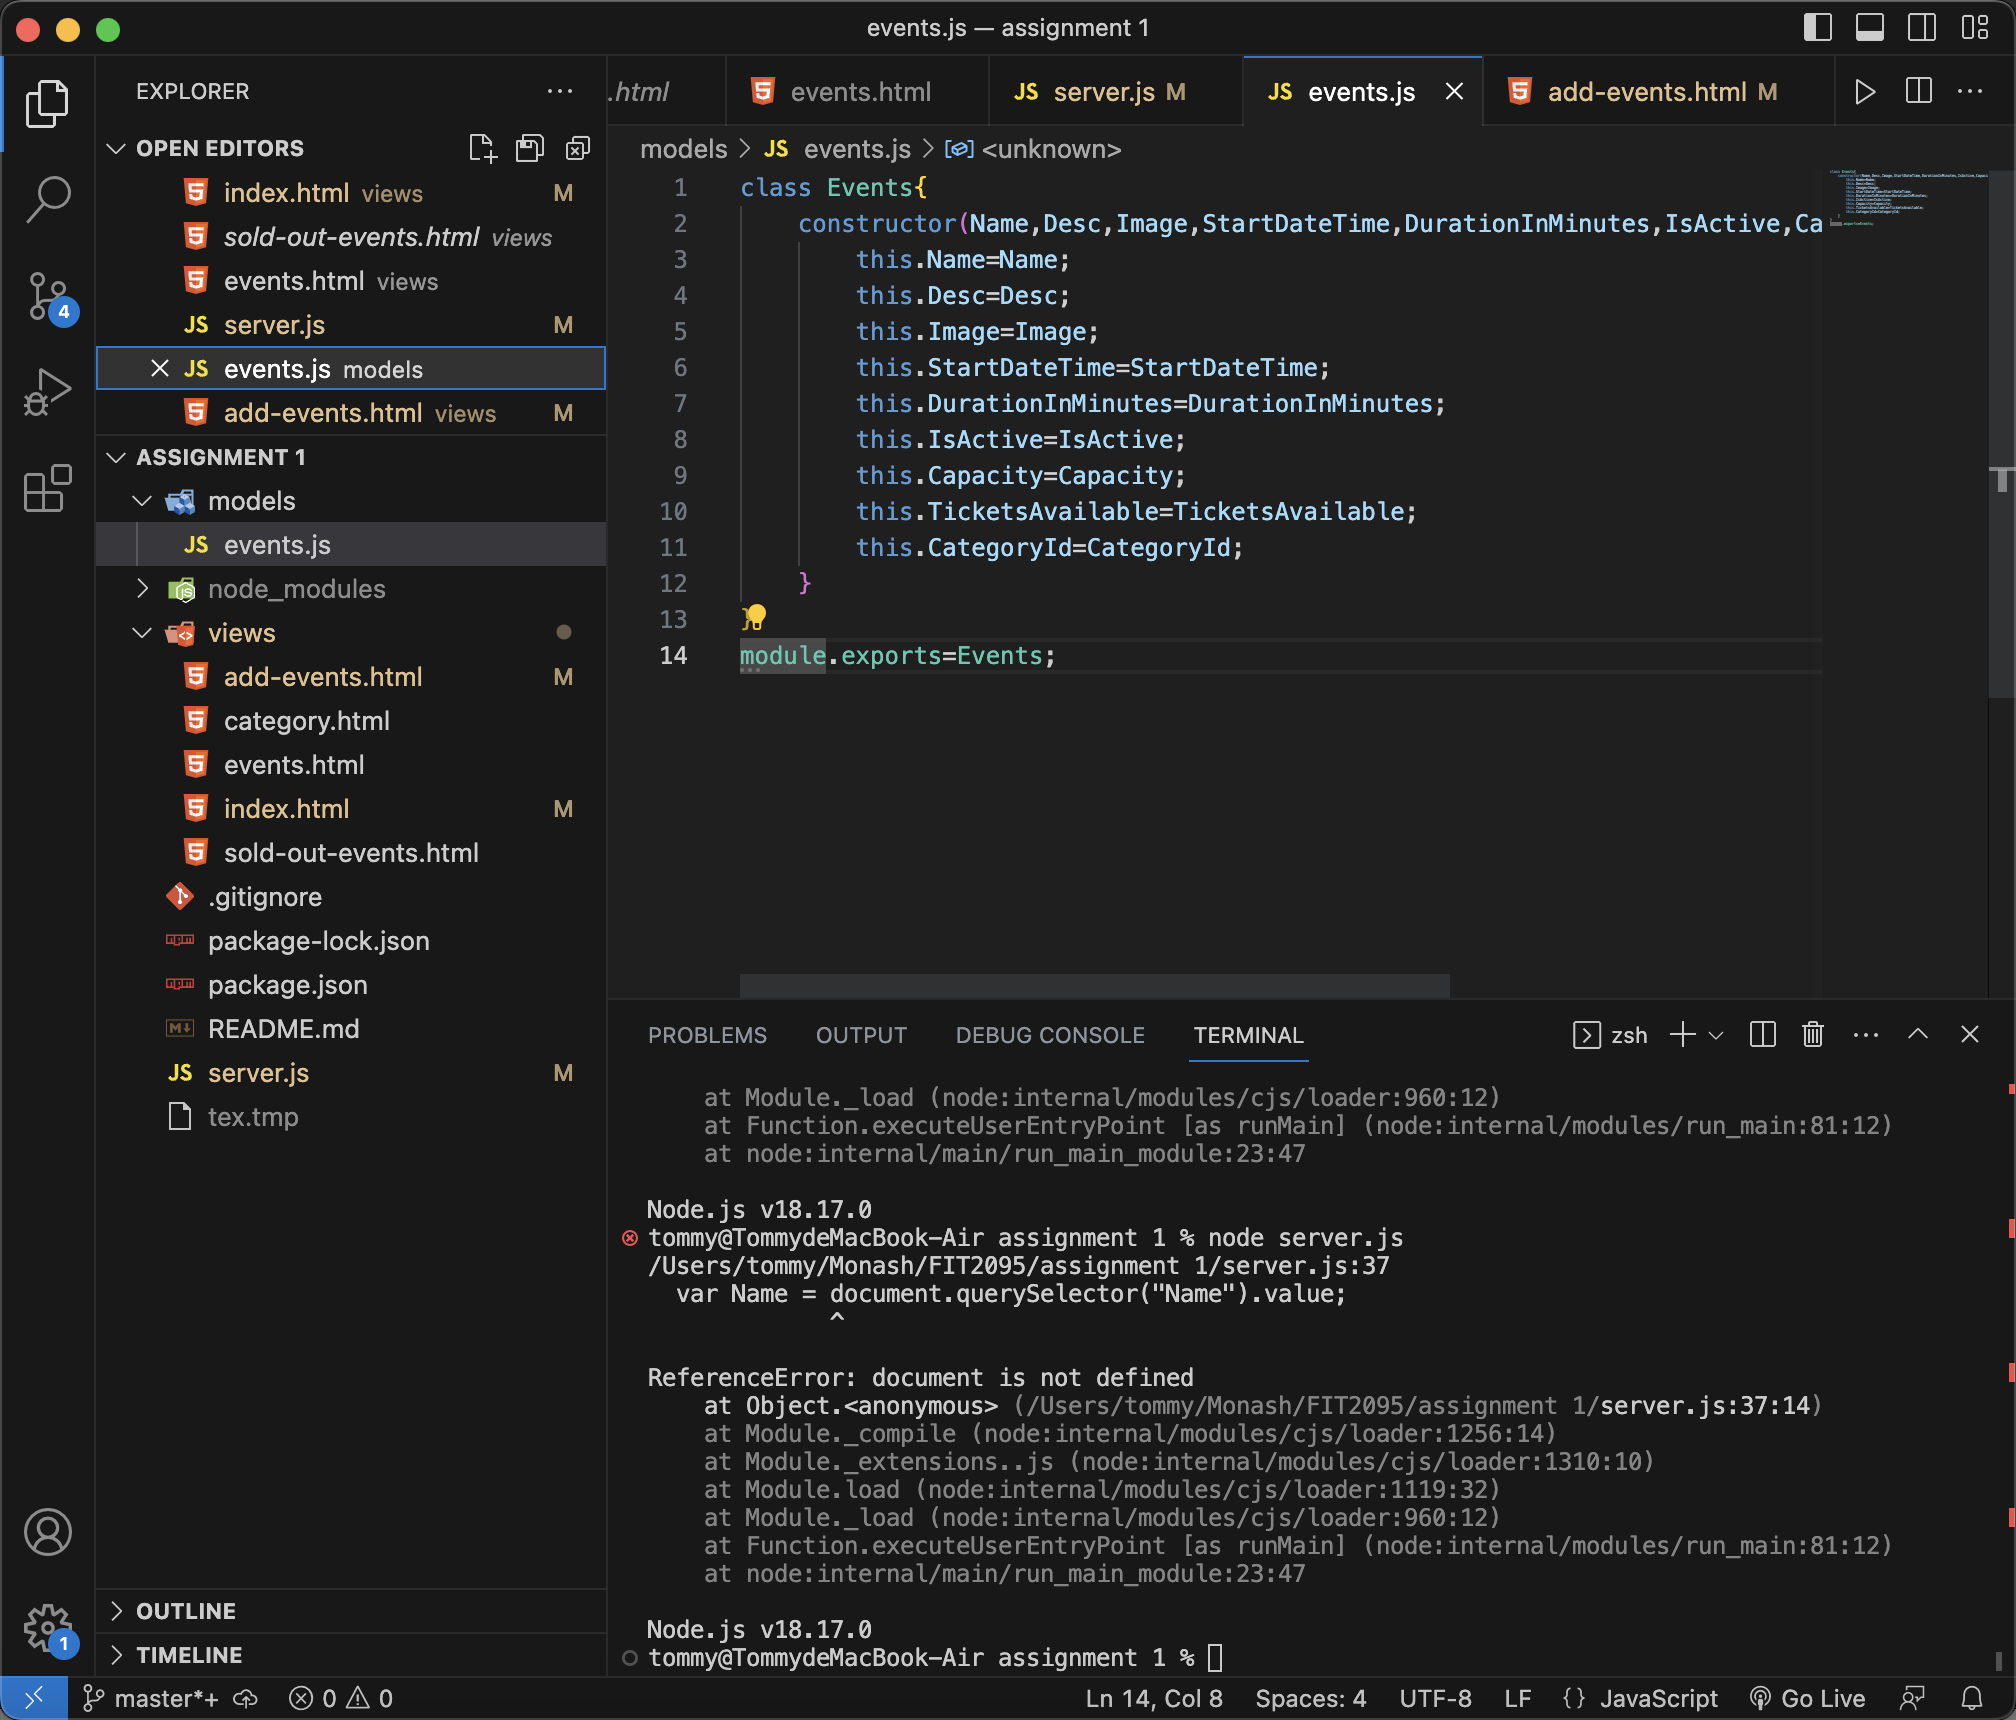2016x1720 pixels.
Task: Collapse the ASSIGNMENT 1 folder section
Action: point(116,457)
